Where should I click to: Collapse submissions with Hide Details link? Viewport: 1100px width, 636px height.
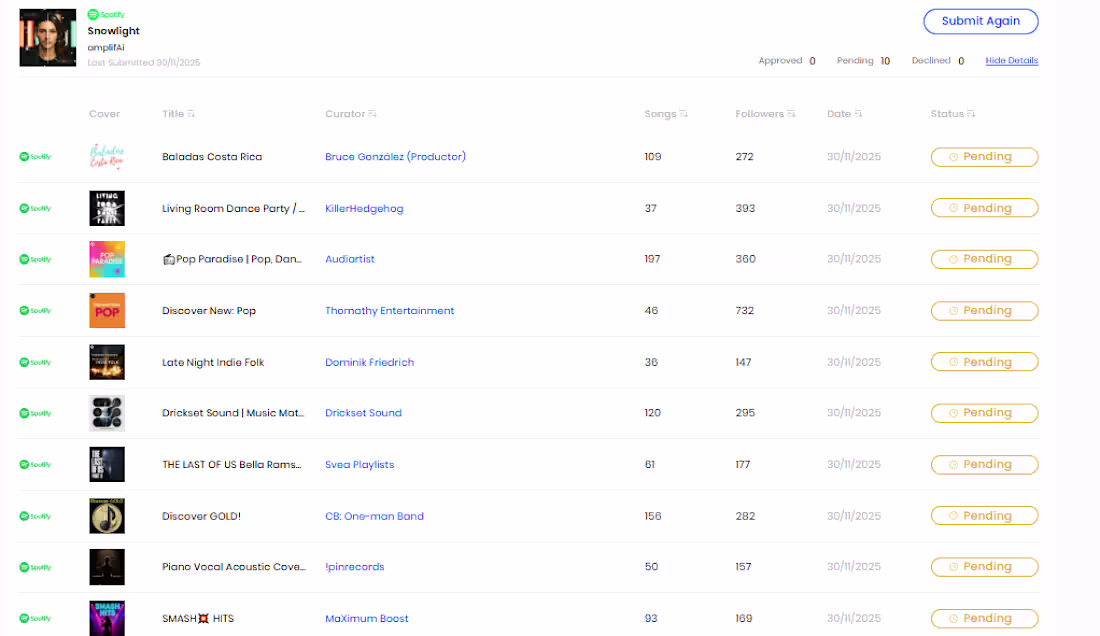click(1012, 60)
